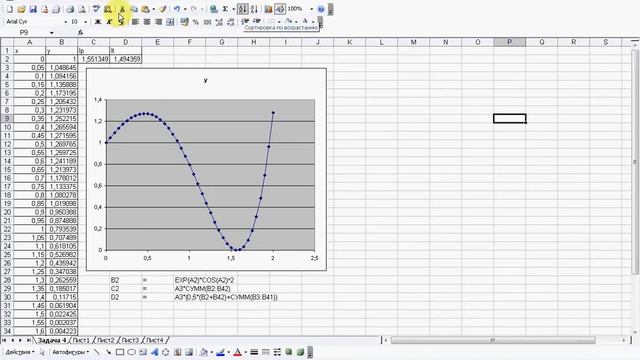The image size is (640, 360).
Task: Switch to the Лист2 sheet tab
Action: pyautogui.click(x=106, y=340)
